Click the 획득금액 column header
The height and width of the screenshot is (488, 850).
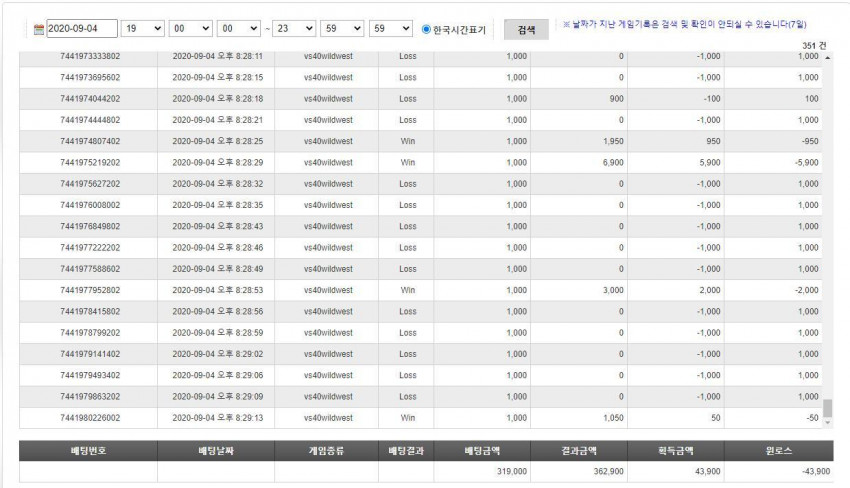point(676,451)
